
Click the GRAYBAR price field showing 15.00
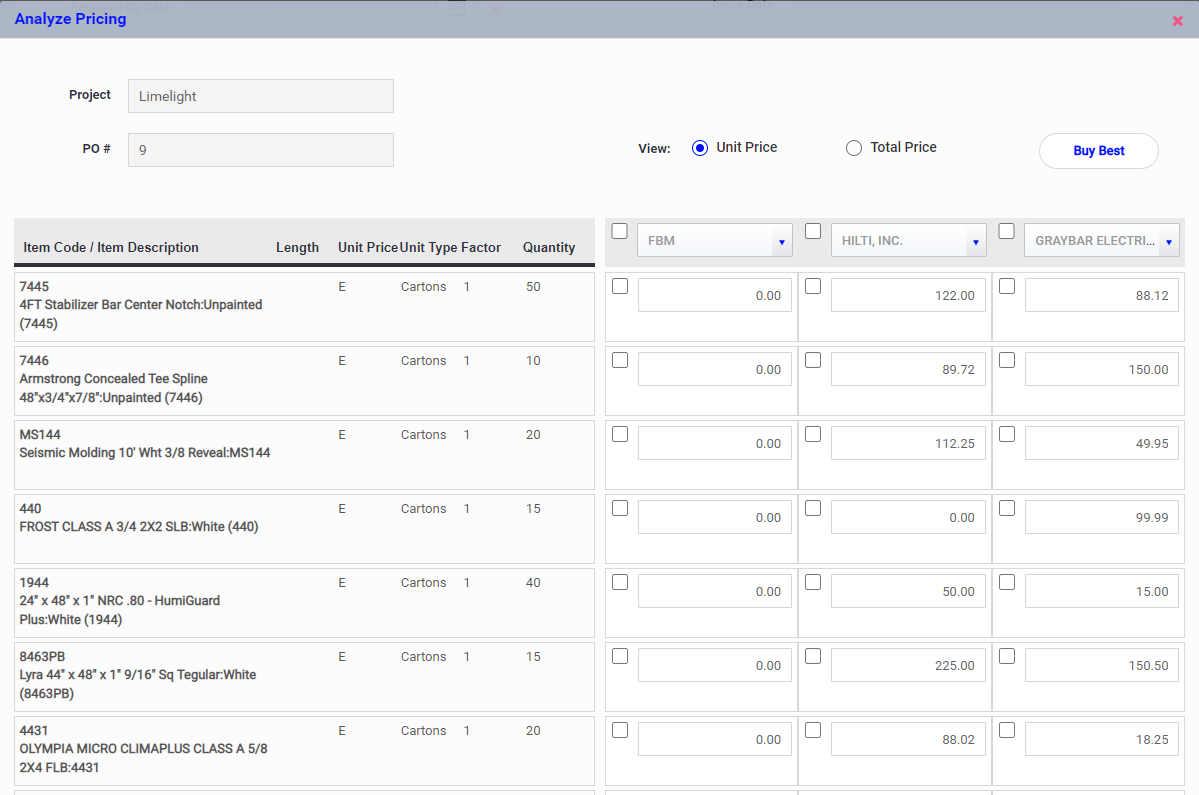pyautogui.click(x=1102, y=592)
